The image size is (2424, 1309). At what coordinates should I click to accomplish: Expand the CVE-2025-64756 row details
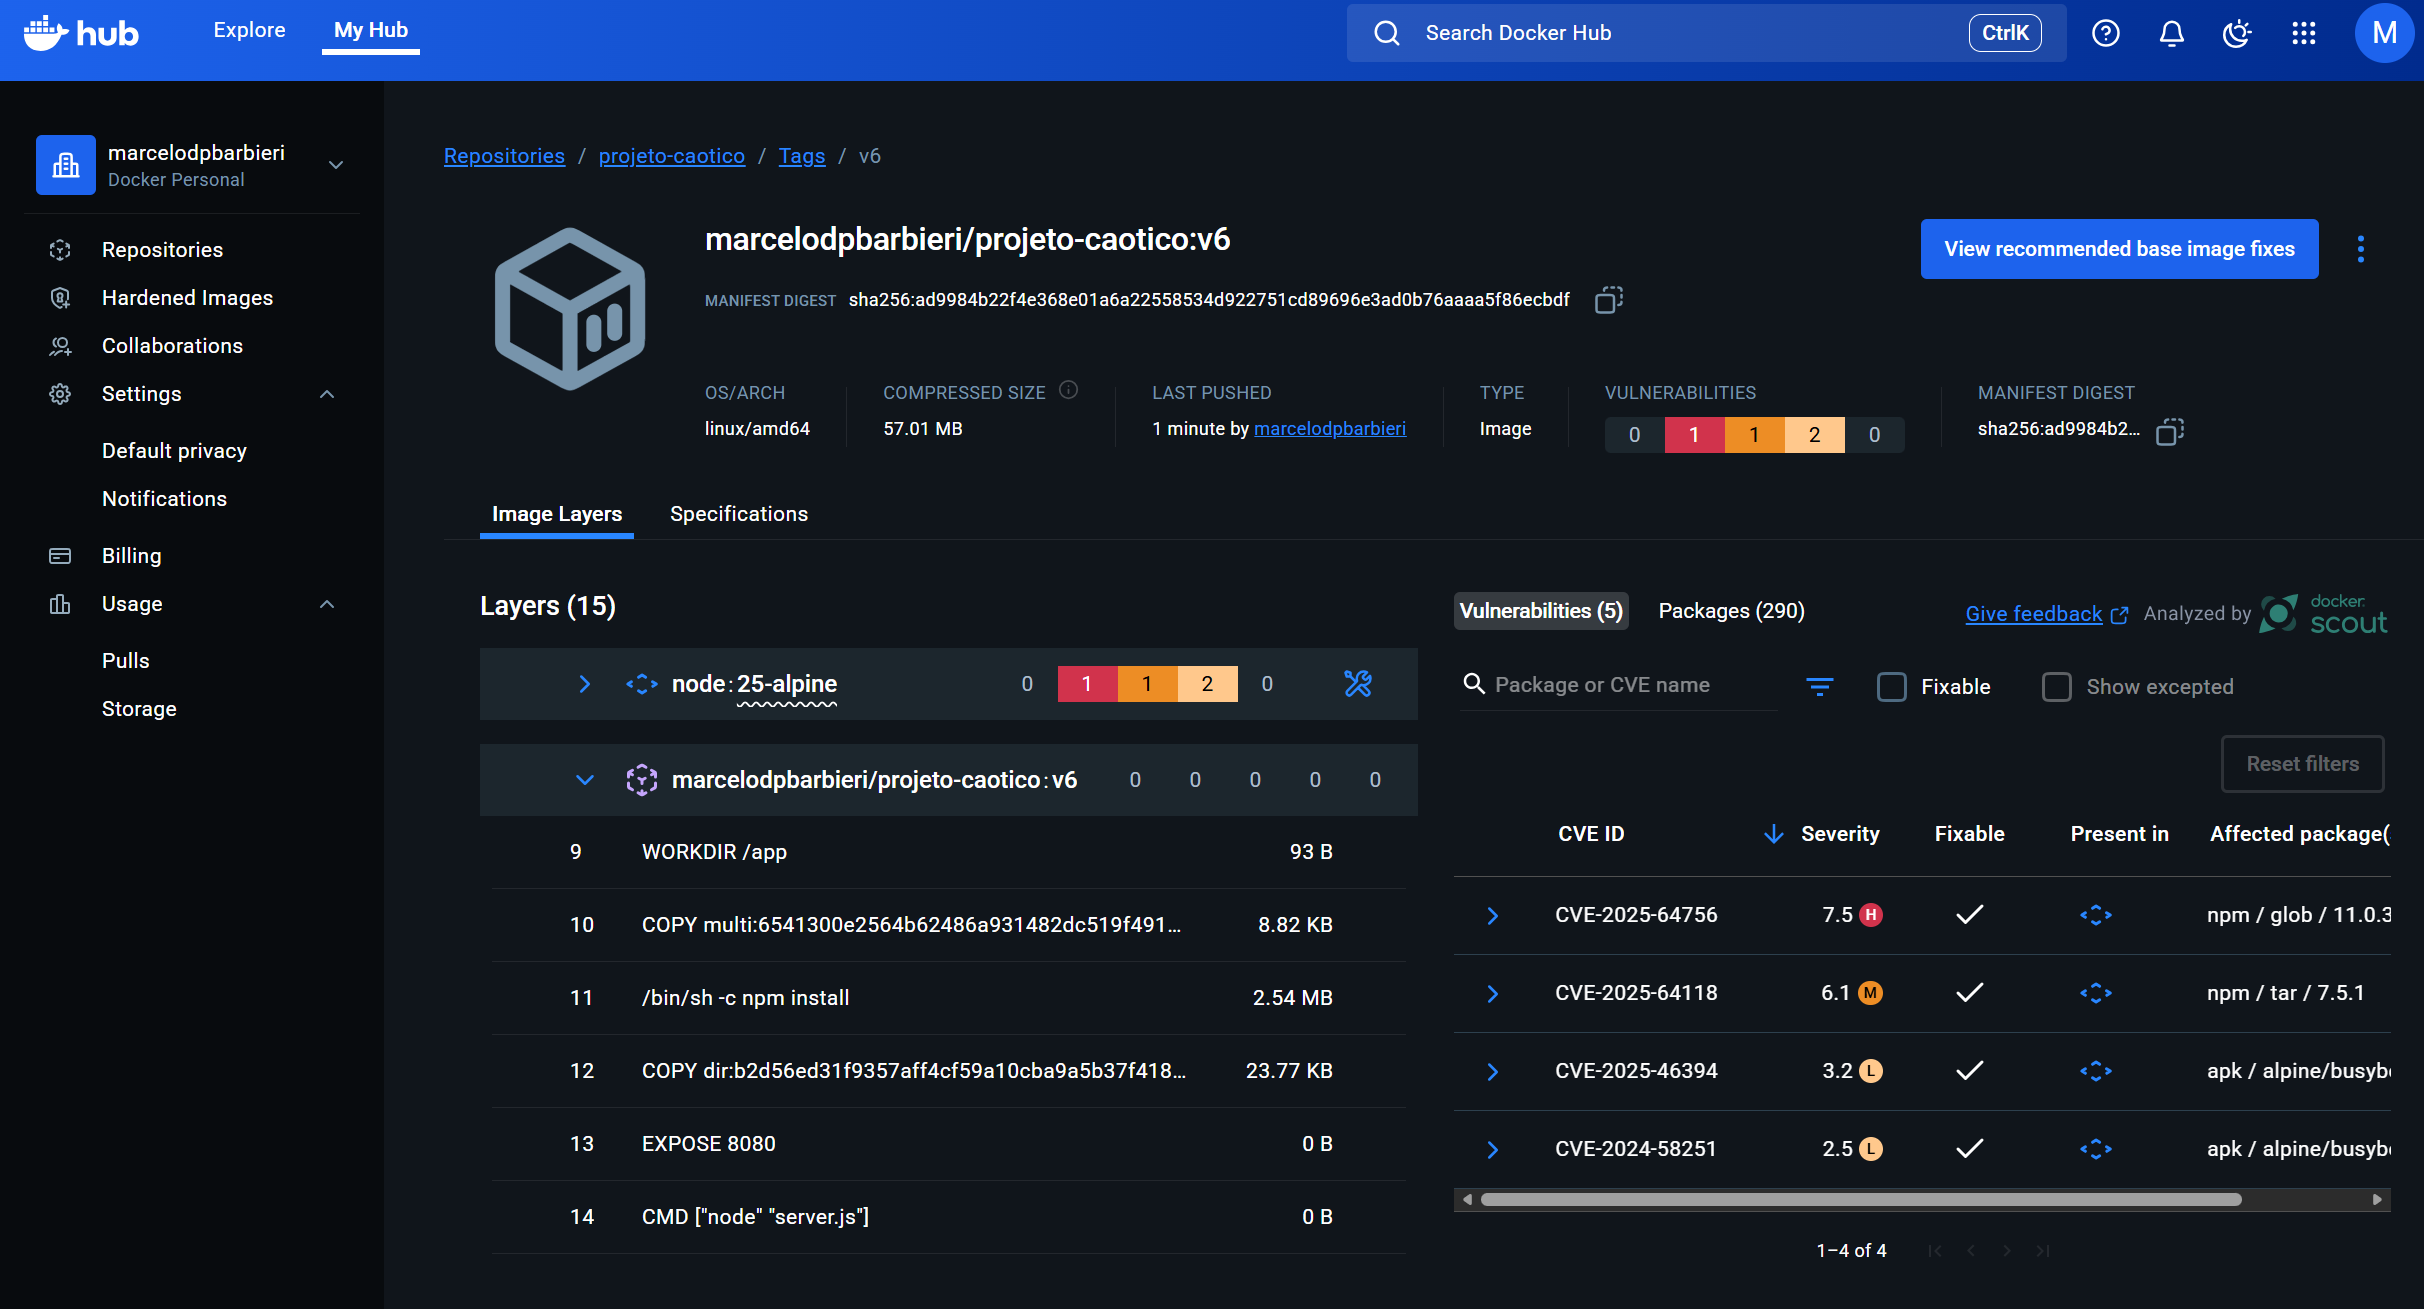[x=1492, y=916]
